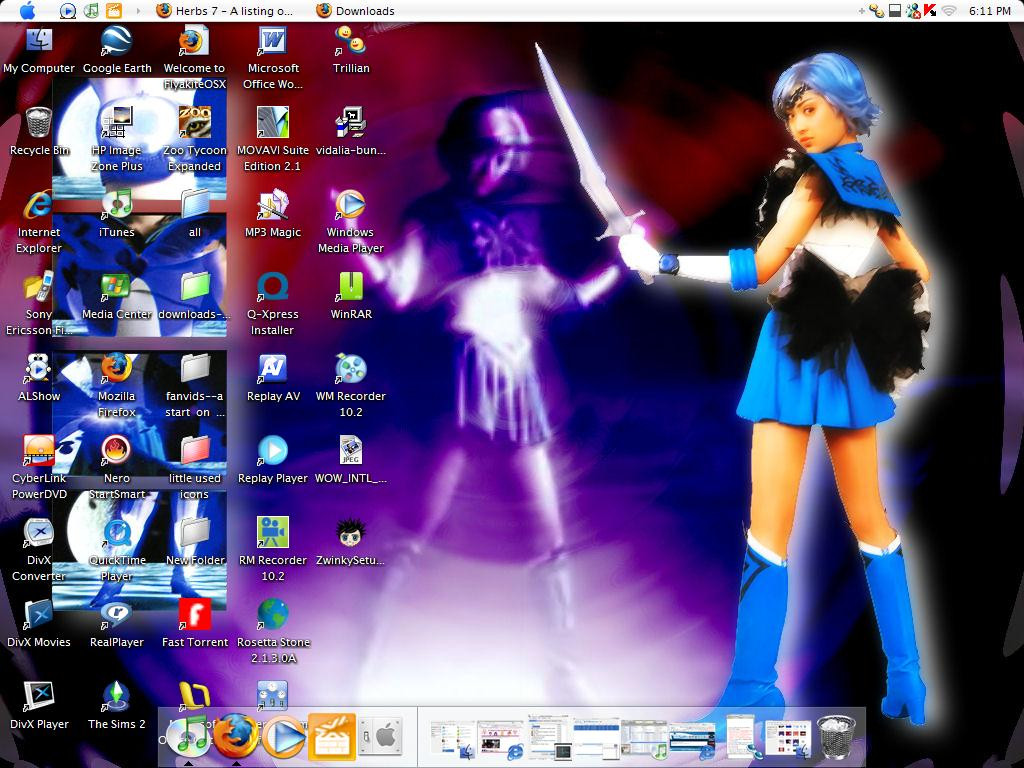Expand the quick launch overflow arrow
The height and width of the screenshot is (768, 1024).
point(138,10)
